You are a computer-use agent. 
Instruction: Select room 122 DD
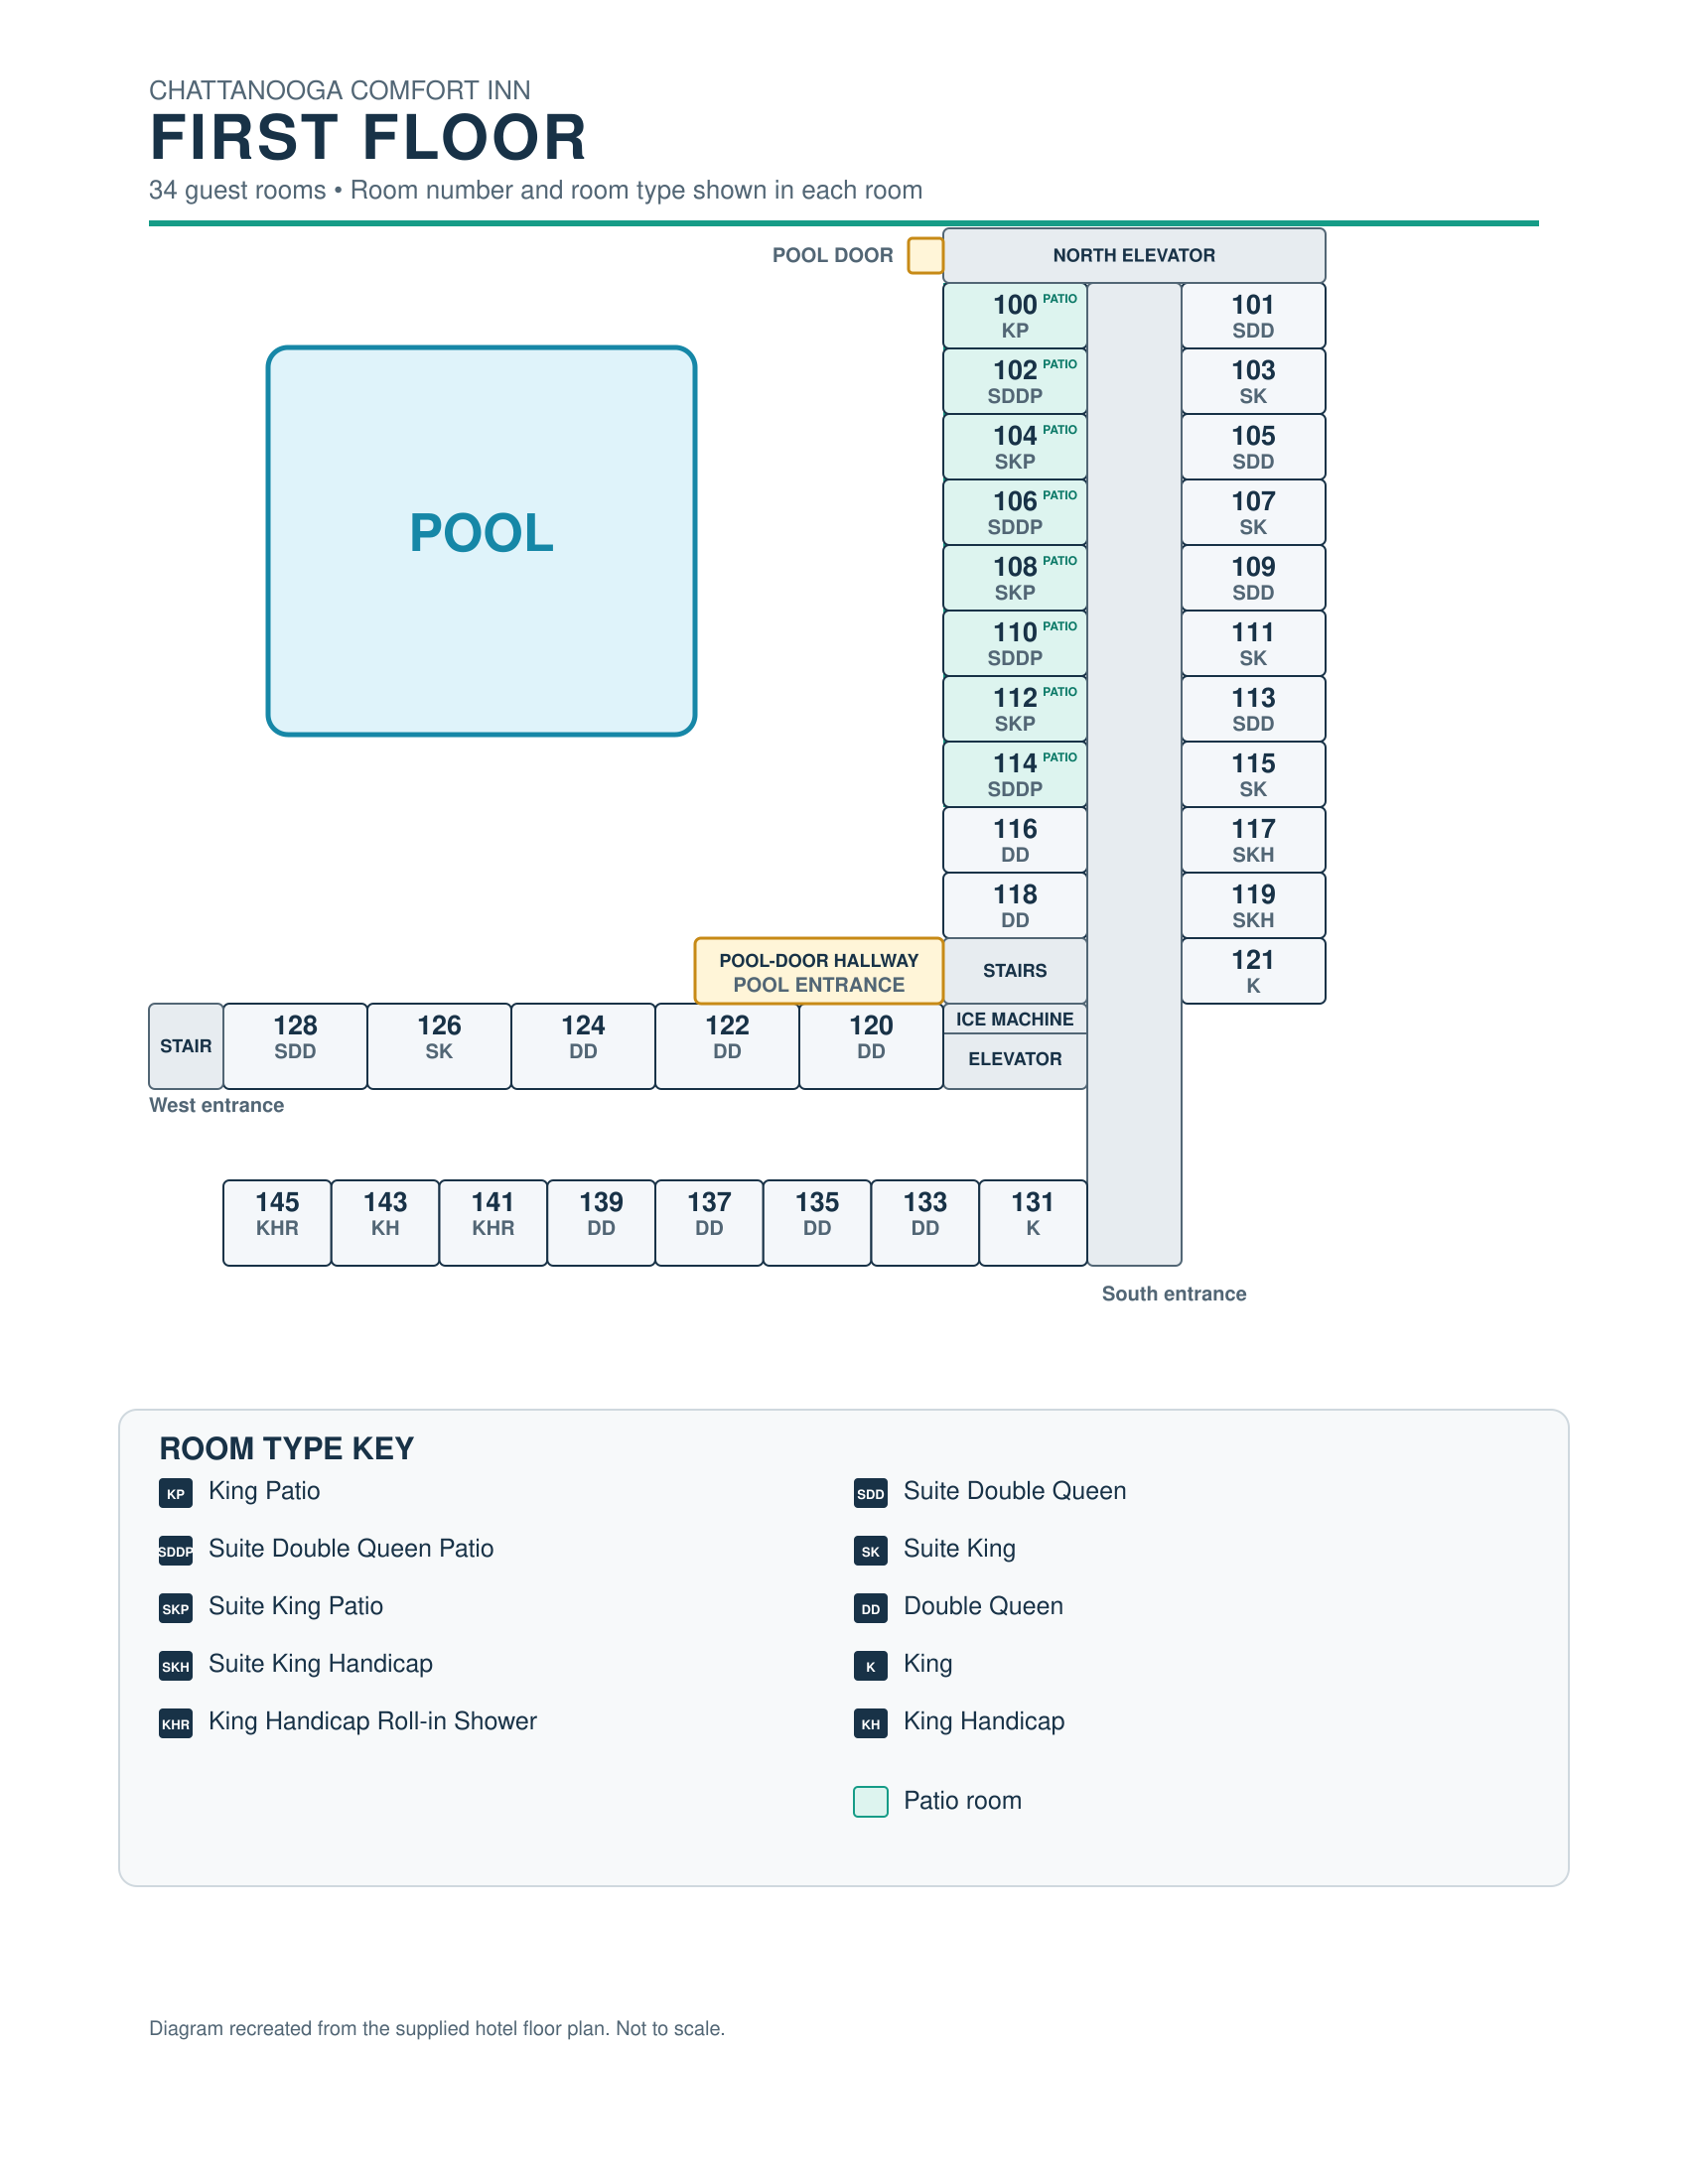727,1046
